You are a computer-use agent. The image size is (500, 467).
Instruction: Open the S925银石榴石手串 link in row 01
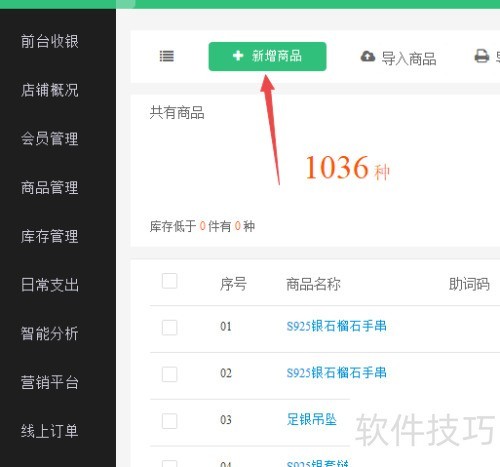click(336, 326)
